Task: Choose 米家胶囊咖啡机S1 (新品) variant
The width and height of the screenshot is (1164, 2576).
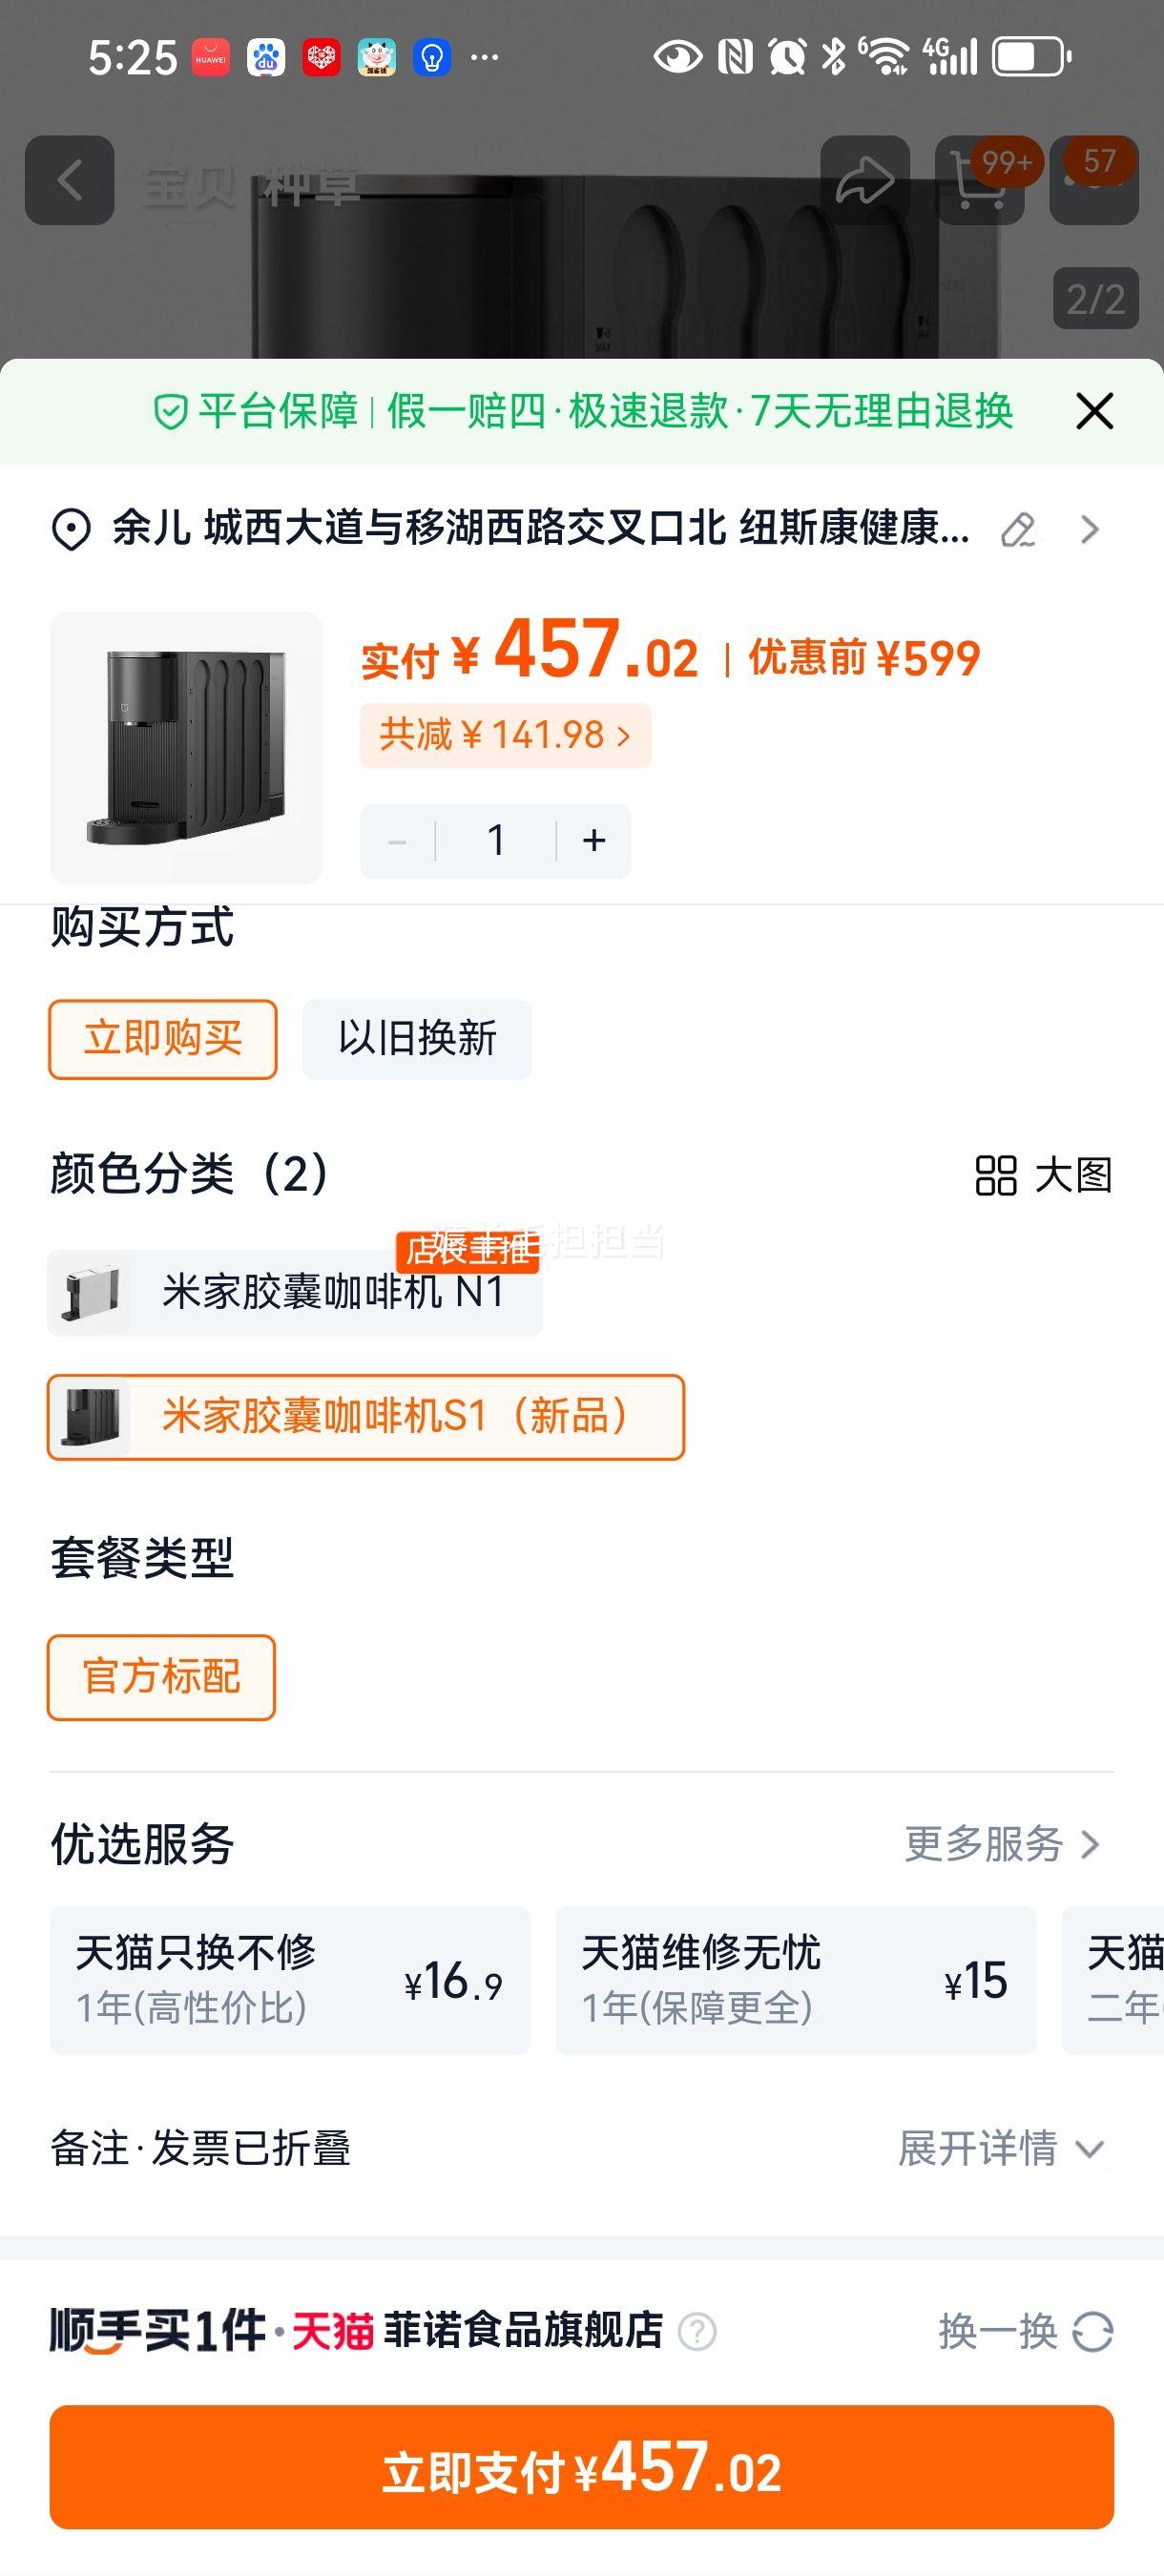Action: click(x=365, y=1417)
